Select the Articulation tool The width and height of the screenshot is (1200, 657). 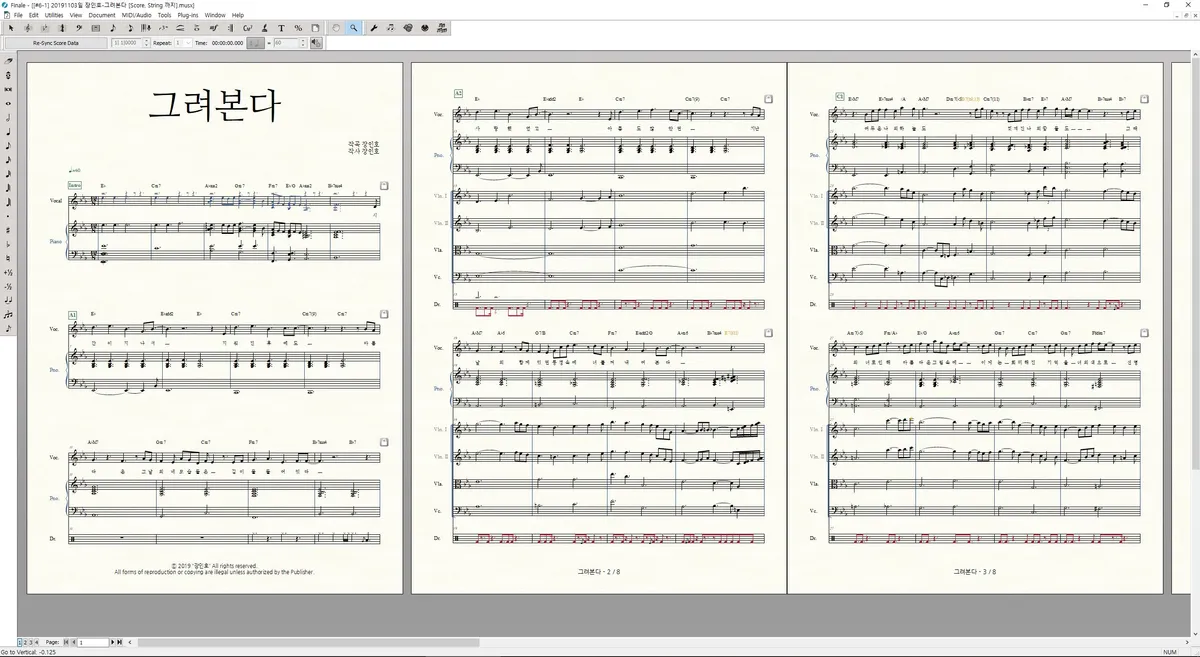(197, 28)
